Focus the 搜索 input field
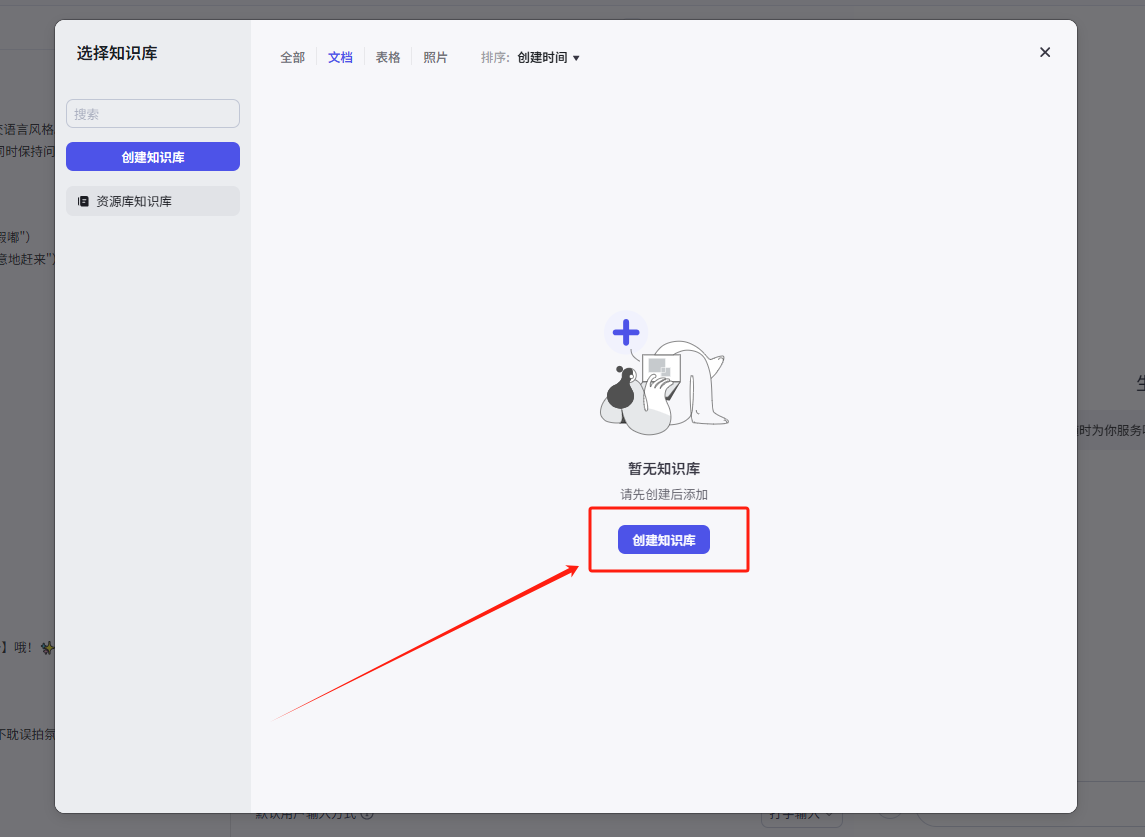 click(153, 114)
